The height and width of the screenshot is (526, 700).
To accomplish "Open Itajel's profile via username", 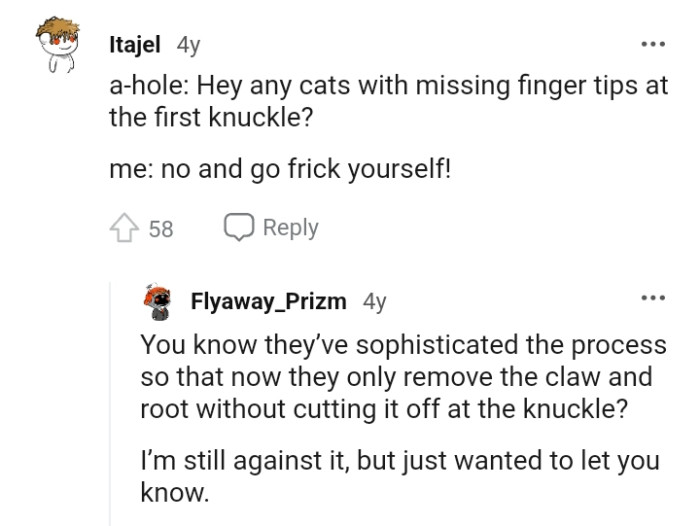I will tap(137, 45).
